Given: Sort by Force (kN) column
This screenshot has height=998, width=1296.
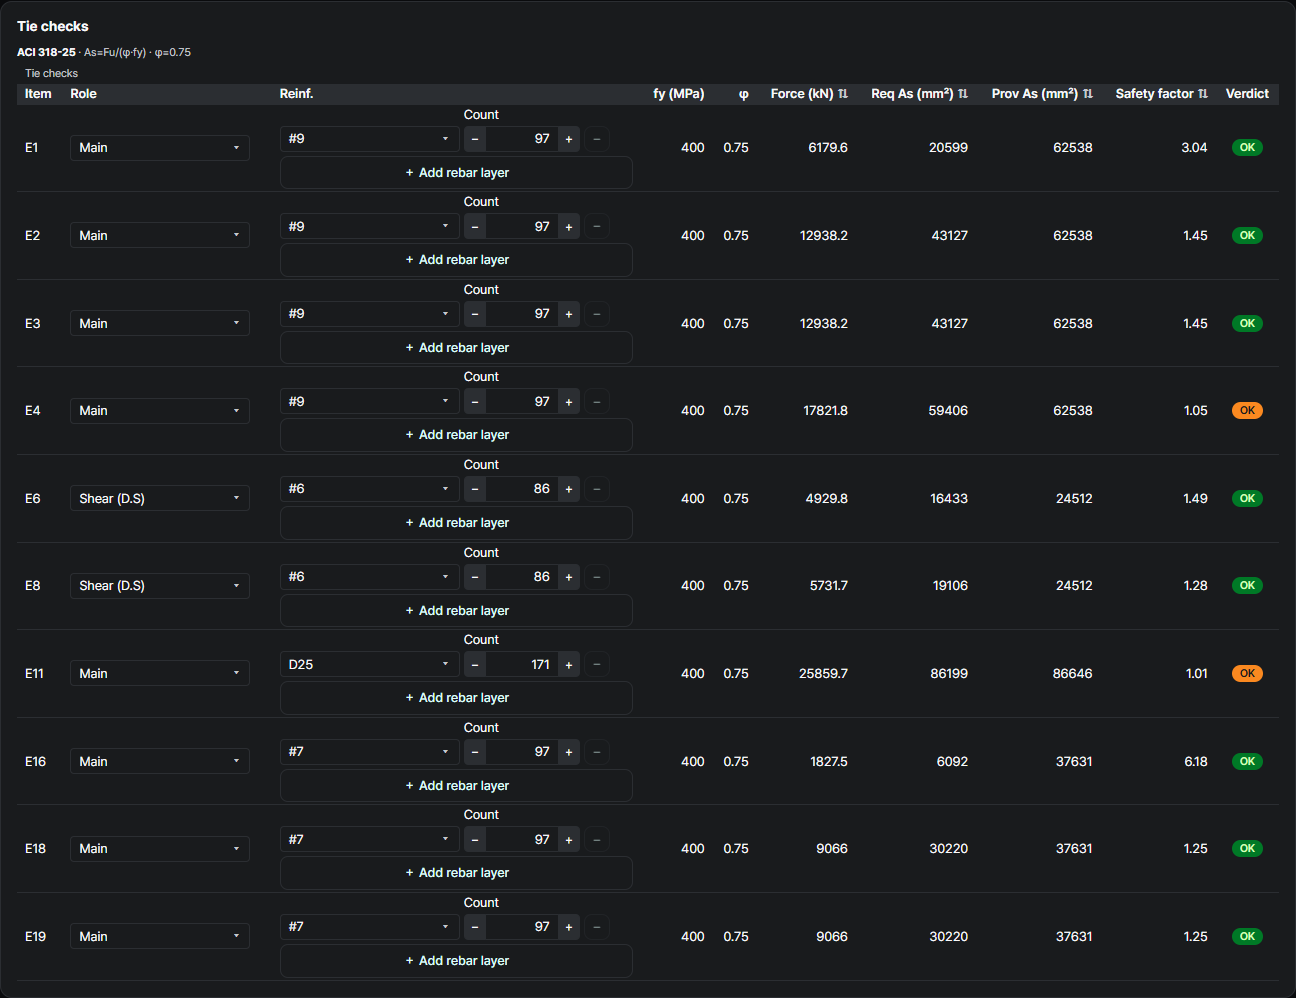Looking at the screenshot, I should [809, 94].
